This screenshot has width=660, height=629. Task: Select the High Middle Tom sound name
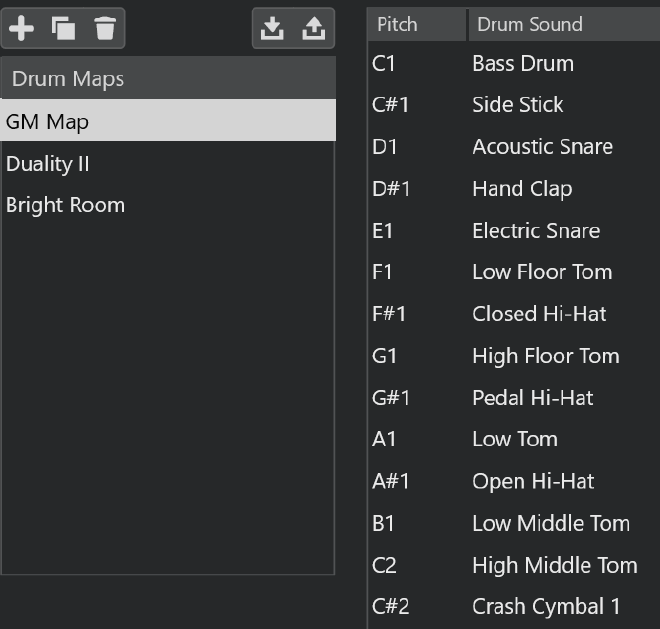(555, 565)
